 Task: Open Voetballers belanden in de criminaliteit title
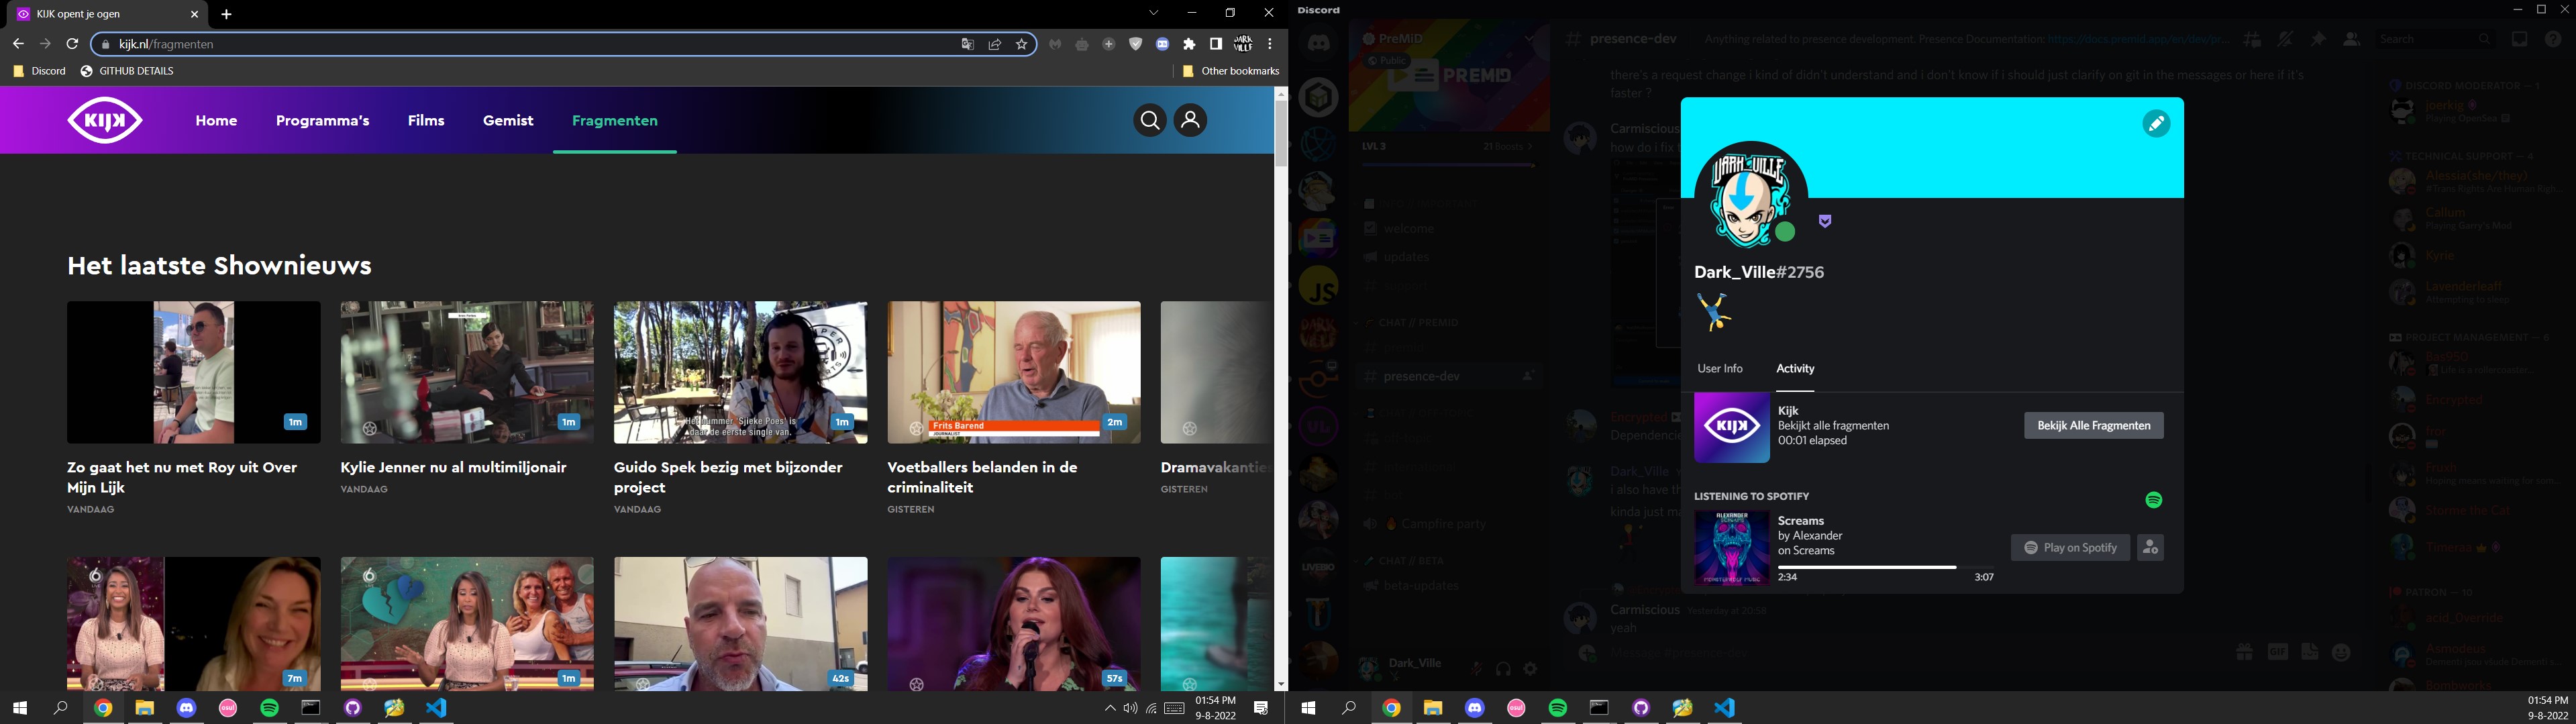[982, 477]
